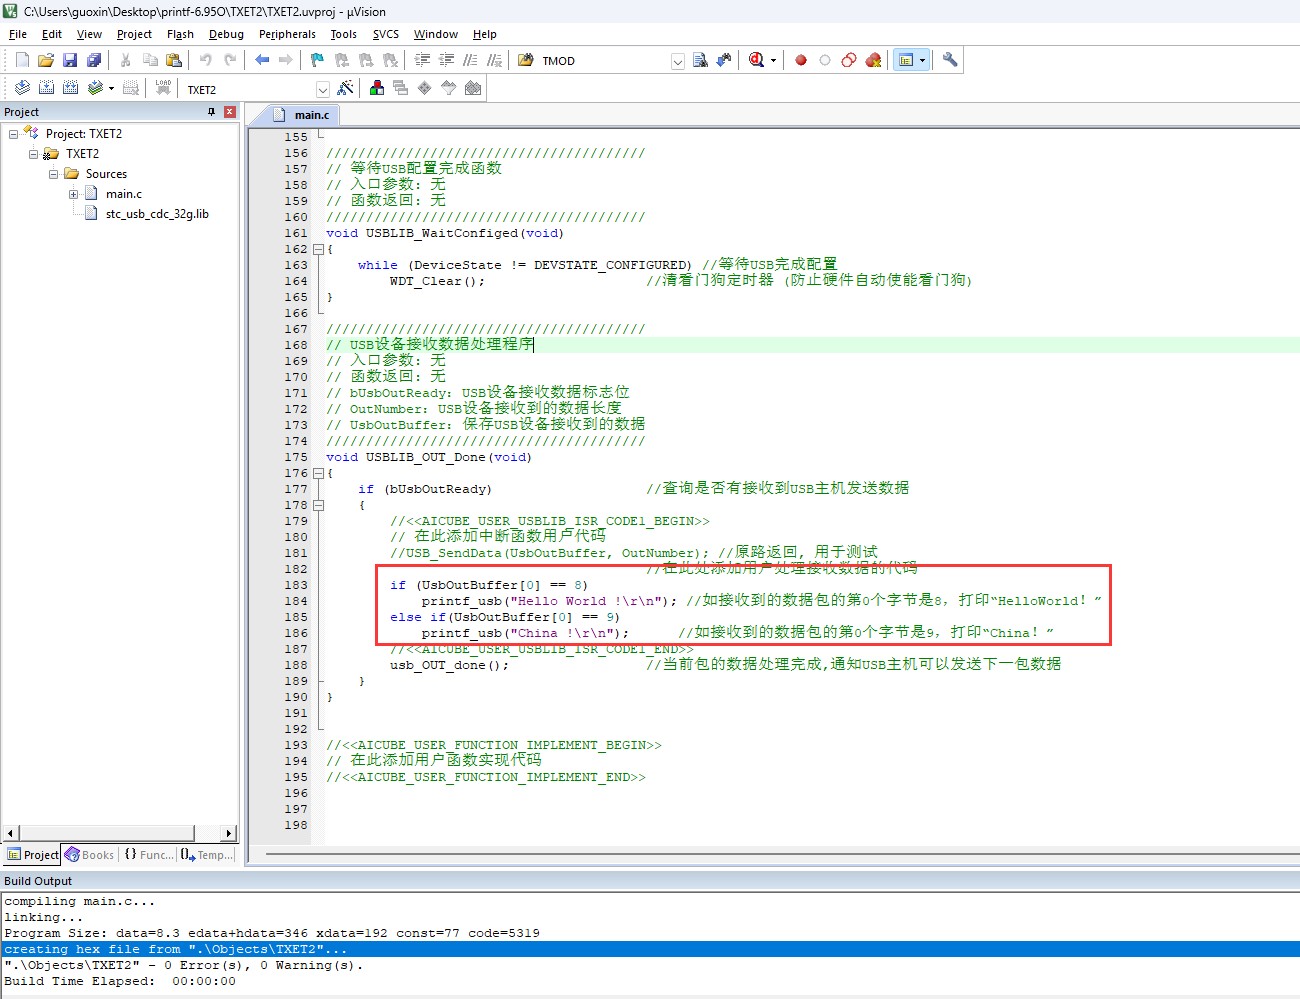The height and width of the screenshot is (999, 1300).
Task: Open Configuration with the wrench icon
Action: pyautogui.click(x=950, y=60)
